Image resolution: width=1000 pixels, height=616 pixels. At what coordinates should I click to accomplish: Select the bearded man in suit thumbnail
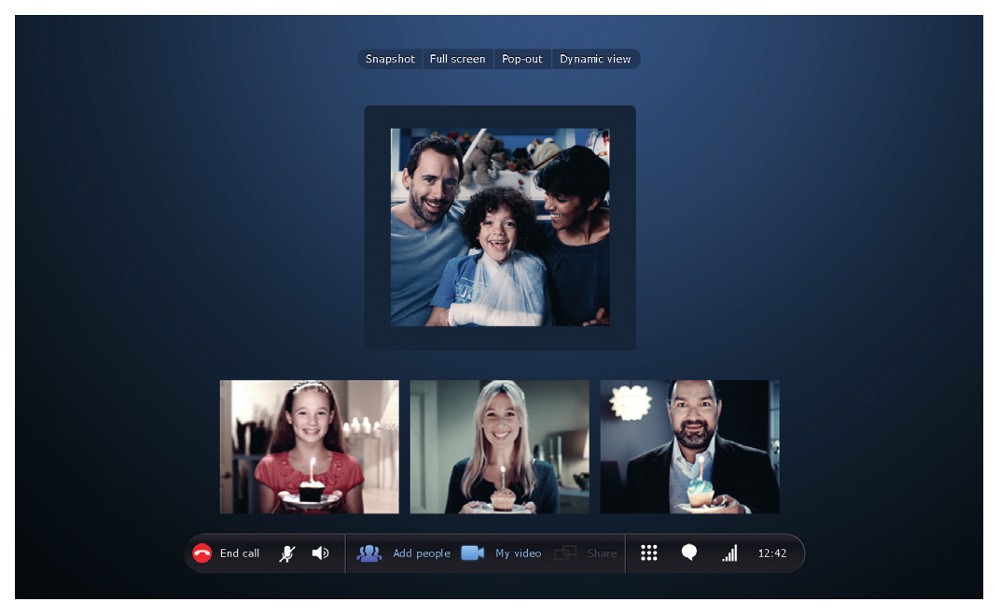tap(689, 446)
